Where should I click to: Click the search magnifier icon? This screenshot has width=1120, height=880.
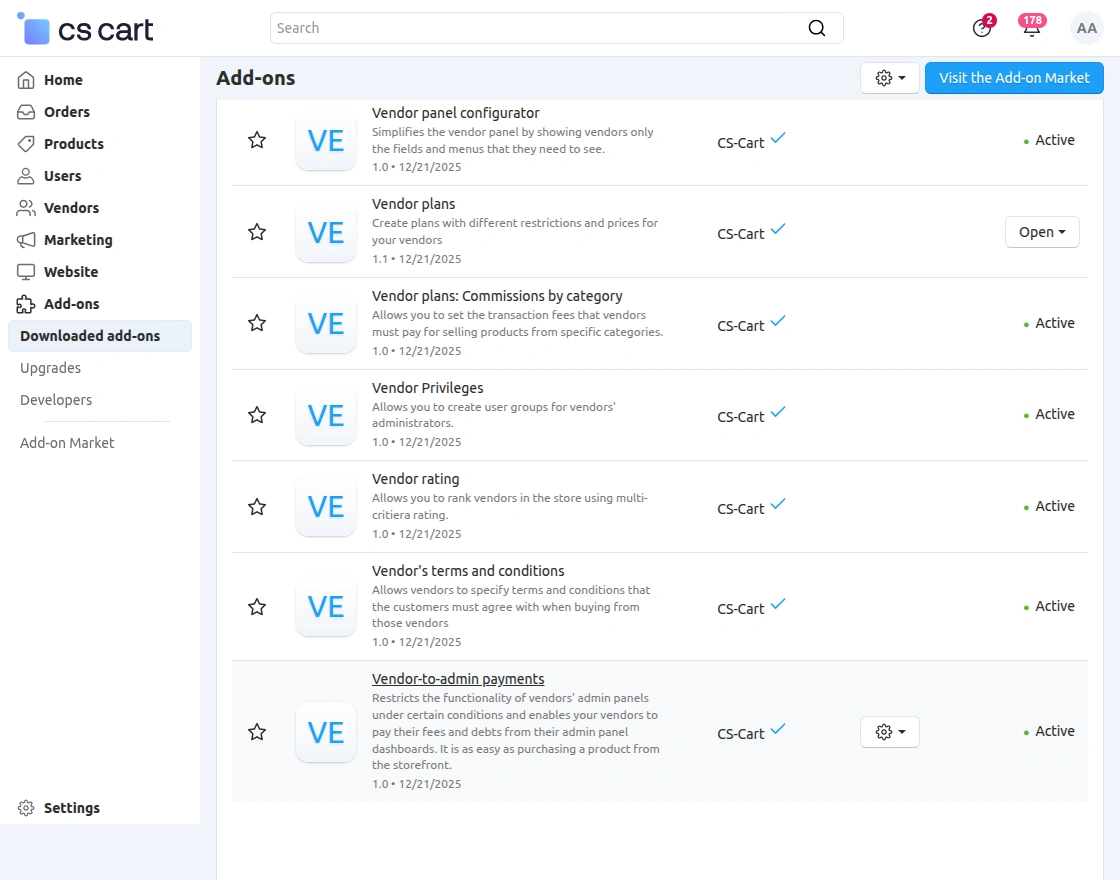click(x=817, y=28)
